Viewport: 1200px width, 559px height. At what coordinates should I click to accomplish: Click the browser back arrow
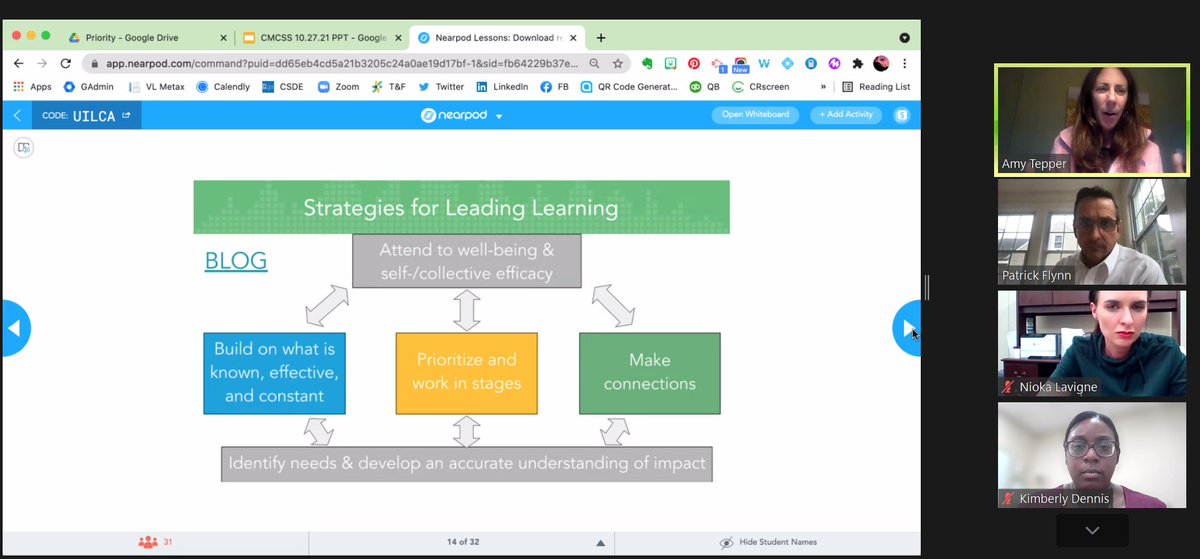[18, 63]
